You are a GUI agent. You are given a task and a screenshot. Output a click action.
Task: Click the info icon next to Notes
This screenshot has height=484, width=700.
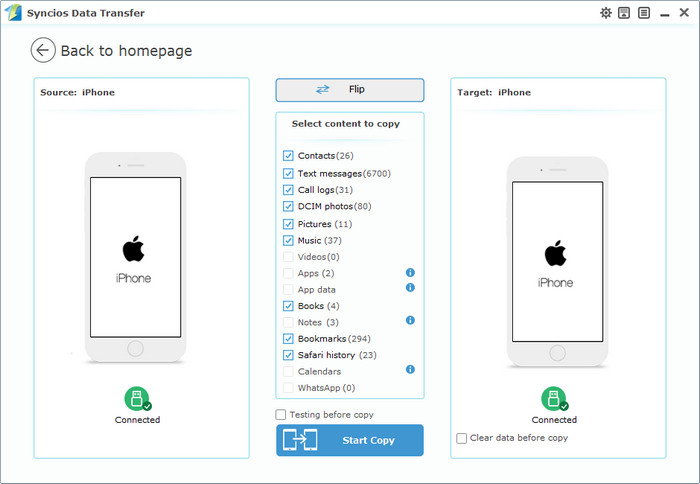pyautogui.click(x=410, y=320)
